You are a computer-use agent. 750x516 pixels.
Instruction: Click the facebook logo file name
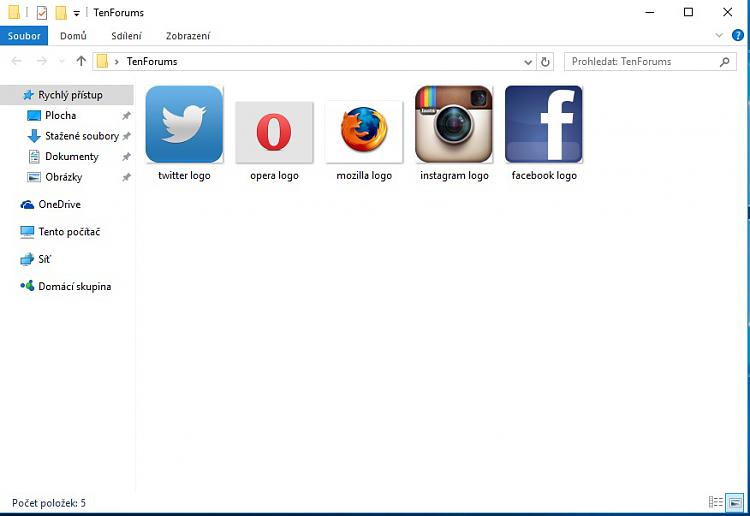pyautogui.click(x=544, y=176)
